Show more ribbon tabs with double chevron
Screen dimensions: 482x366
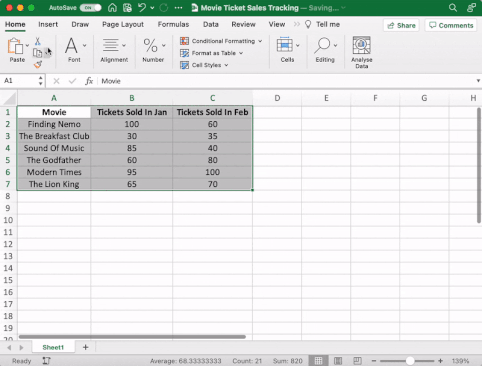click(297, 24)
